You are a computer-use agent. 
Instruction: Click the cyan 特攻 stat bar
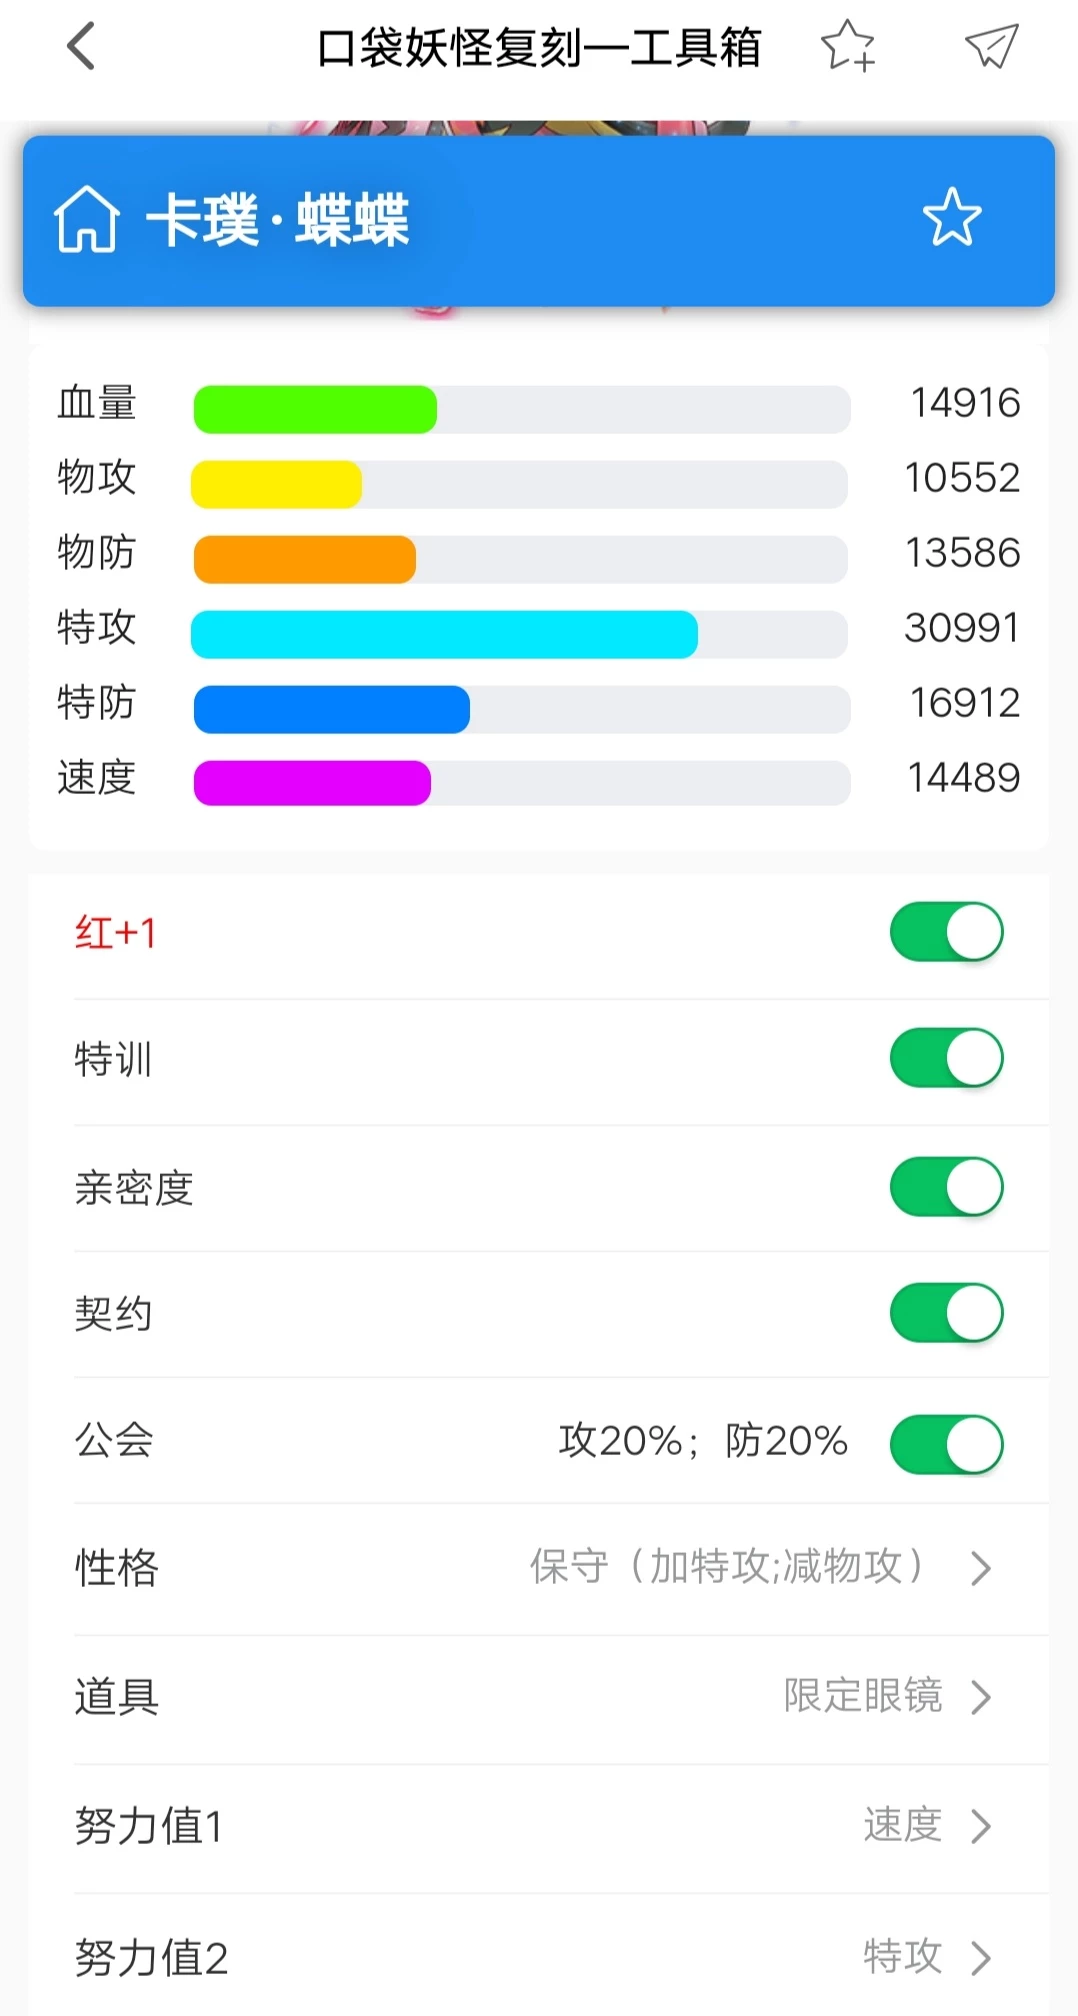tap(444, 634)
